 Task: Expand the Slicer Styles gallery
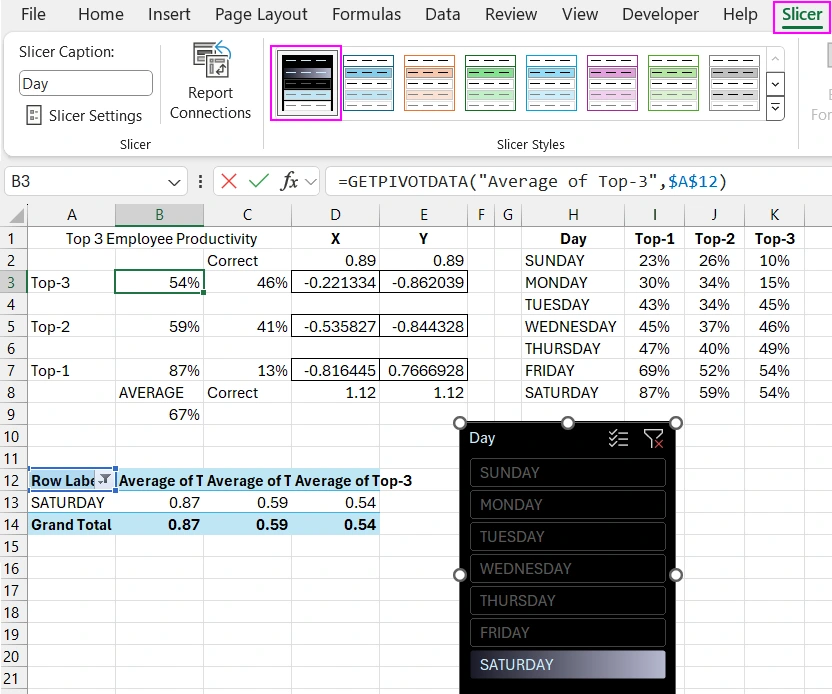tap(775, 108)
